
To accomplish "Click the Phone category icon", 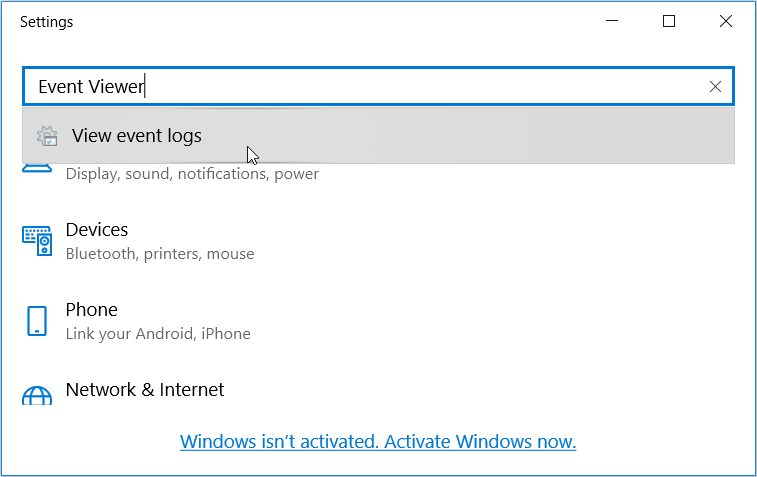I will click(x=37, y=320).
